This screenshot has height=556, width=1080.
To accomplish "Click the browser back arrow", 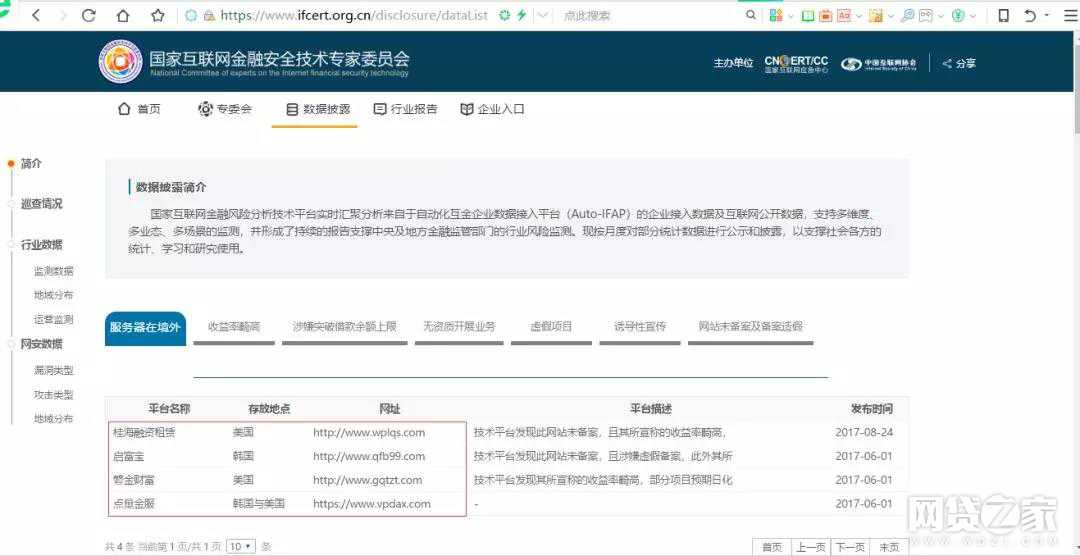I will (x=37, y=16).
